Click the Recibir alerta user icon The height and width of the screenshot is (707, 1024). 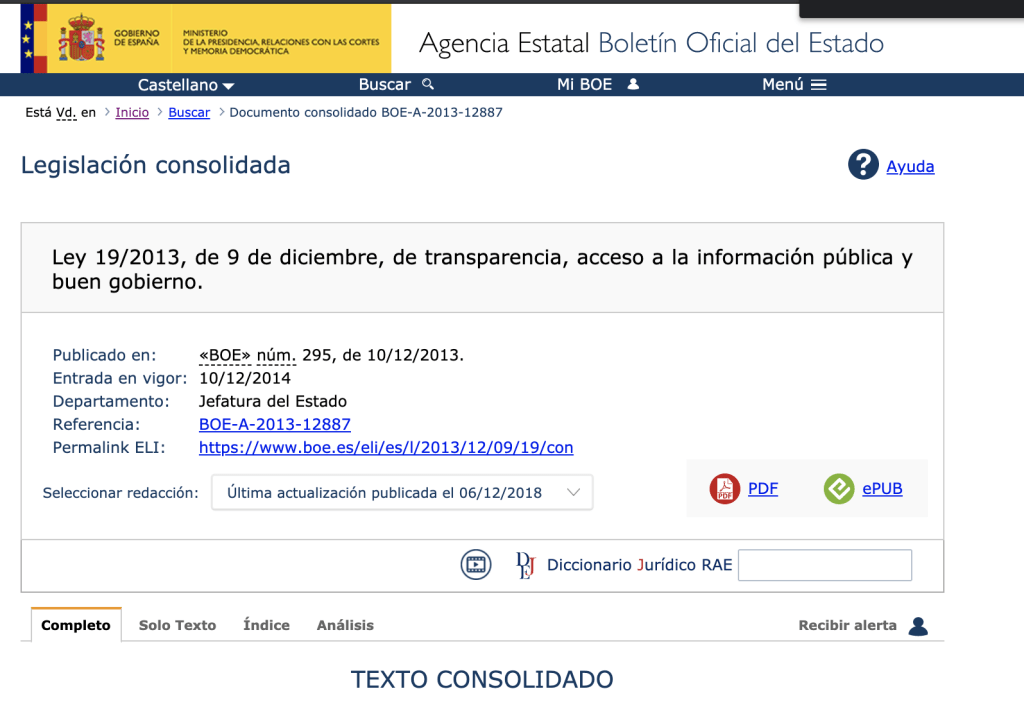tap(918, 626)
